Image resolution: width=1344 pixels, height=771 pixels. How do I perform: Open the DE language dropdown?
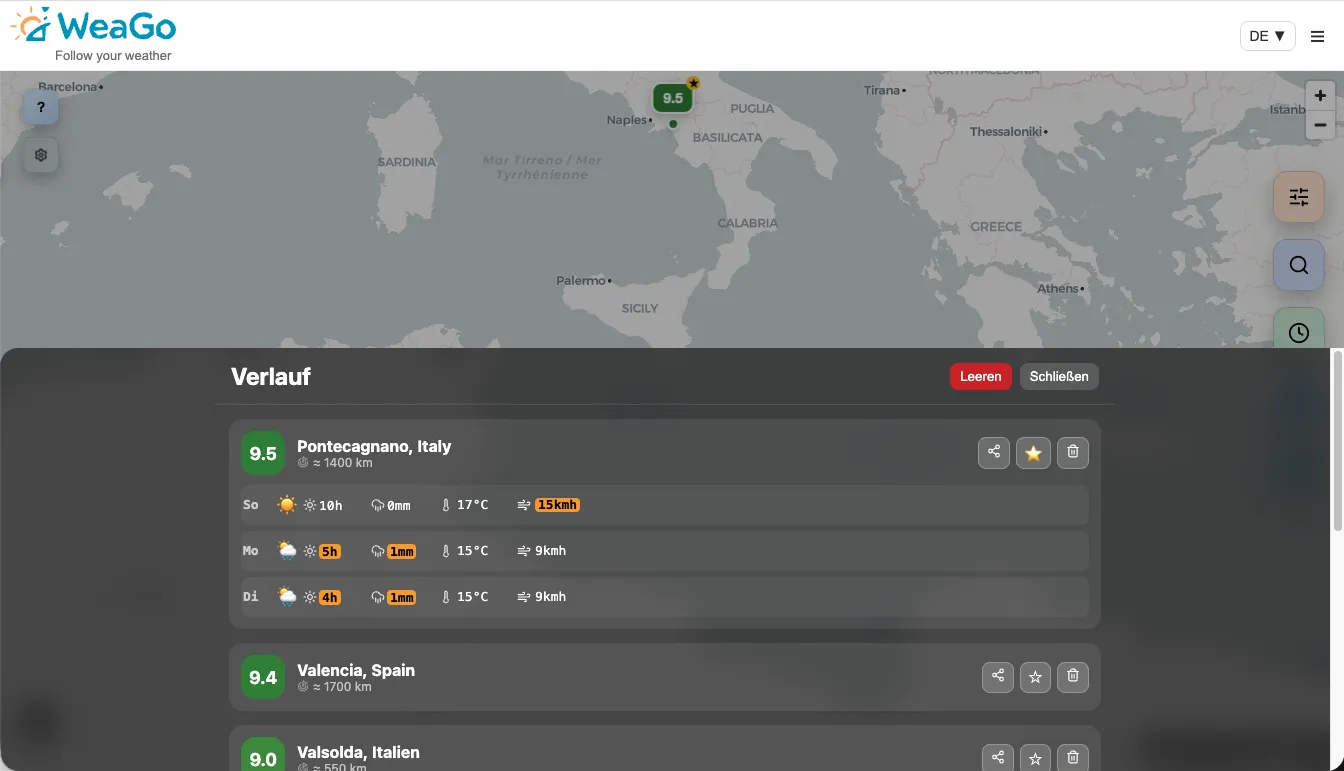pos(1267,36)
